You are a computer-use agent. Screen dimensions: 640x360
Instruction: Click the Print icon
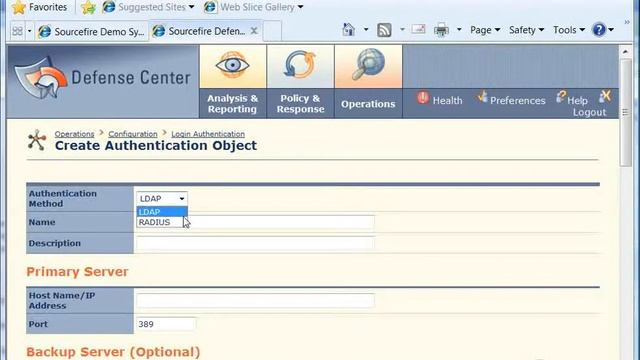click(441, 30)
